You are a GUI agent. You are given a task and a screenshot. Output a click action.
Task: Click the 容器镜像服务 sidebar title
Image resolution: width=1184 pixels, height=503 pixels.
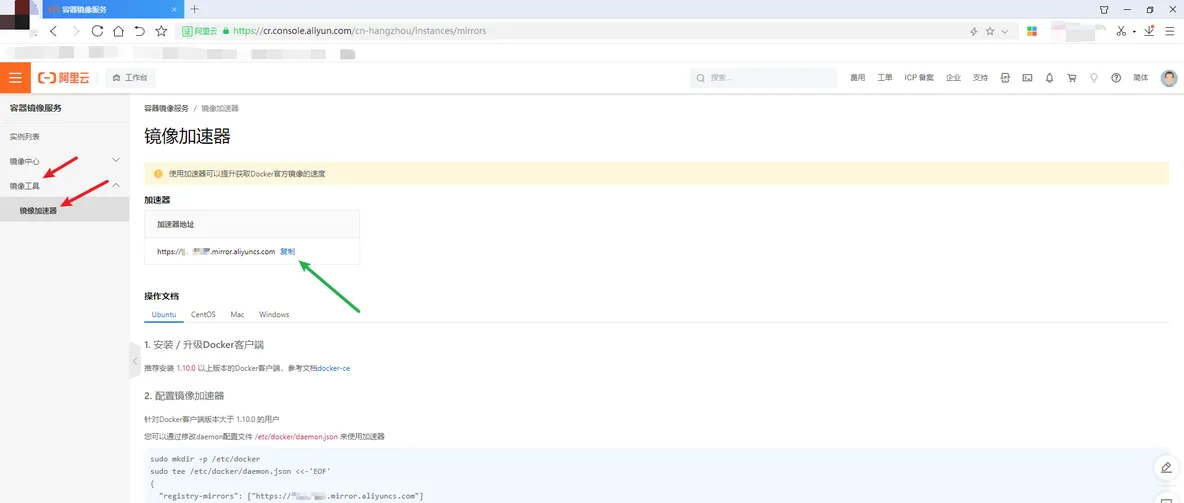35,108
